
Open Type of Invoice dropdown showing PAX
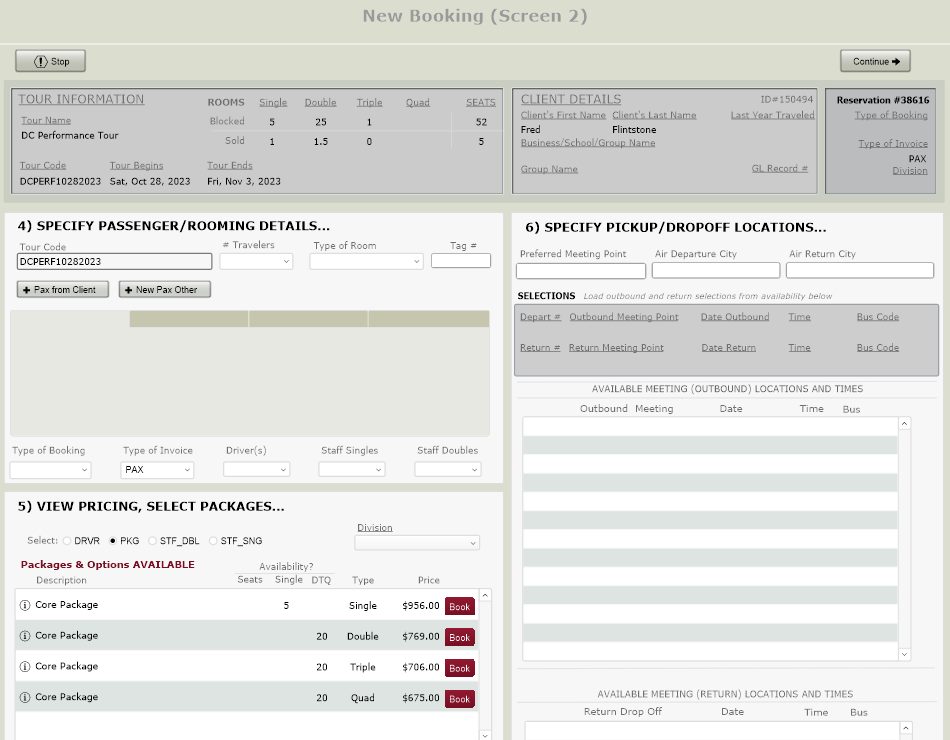click(157, 470)
